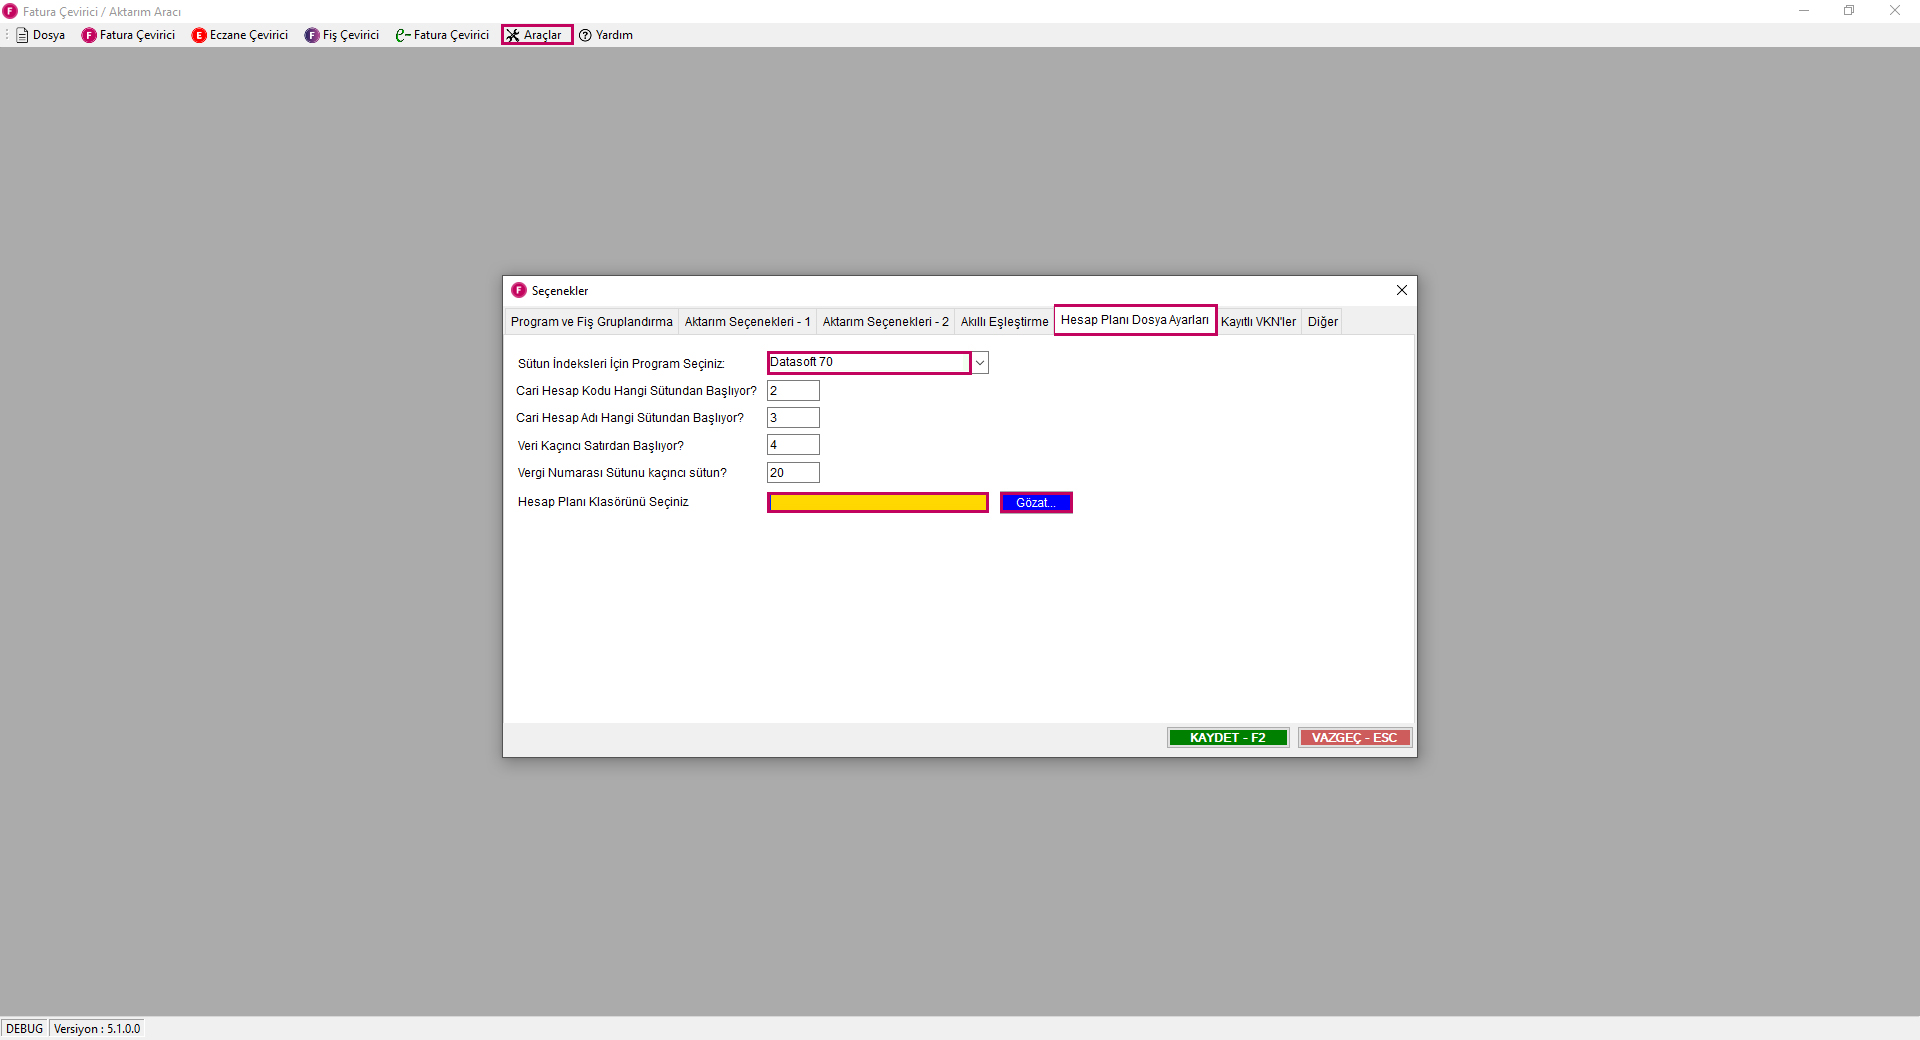Open the Dosya menu

[41, 35]
